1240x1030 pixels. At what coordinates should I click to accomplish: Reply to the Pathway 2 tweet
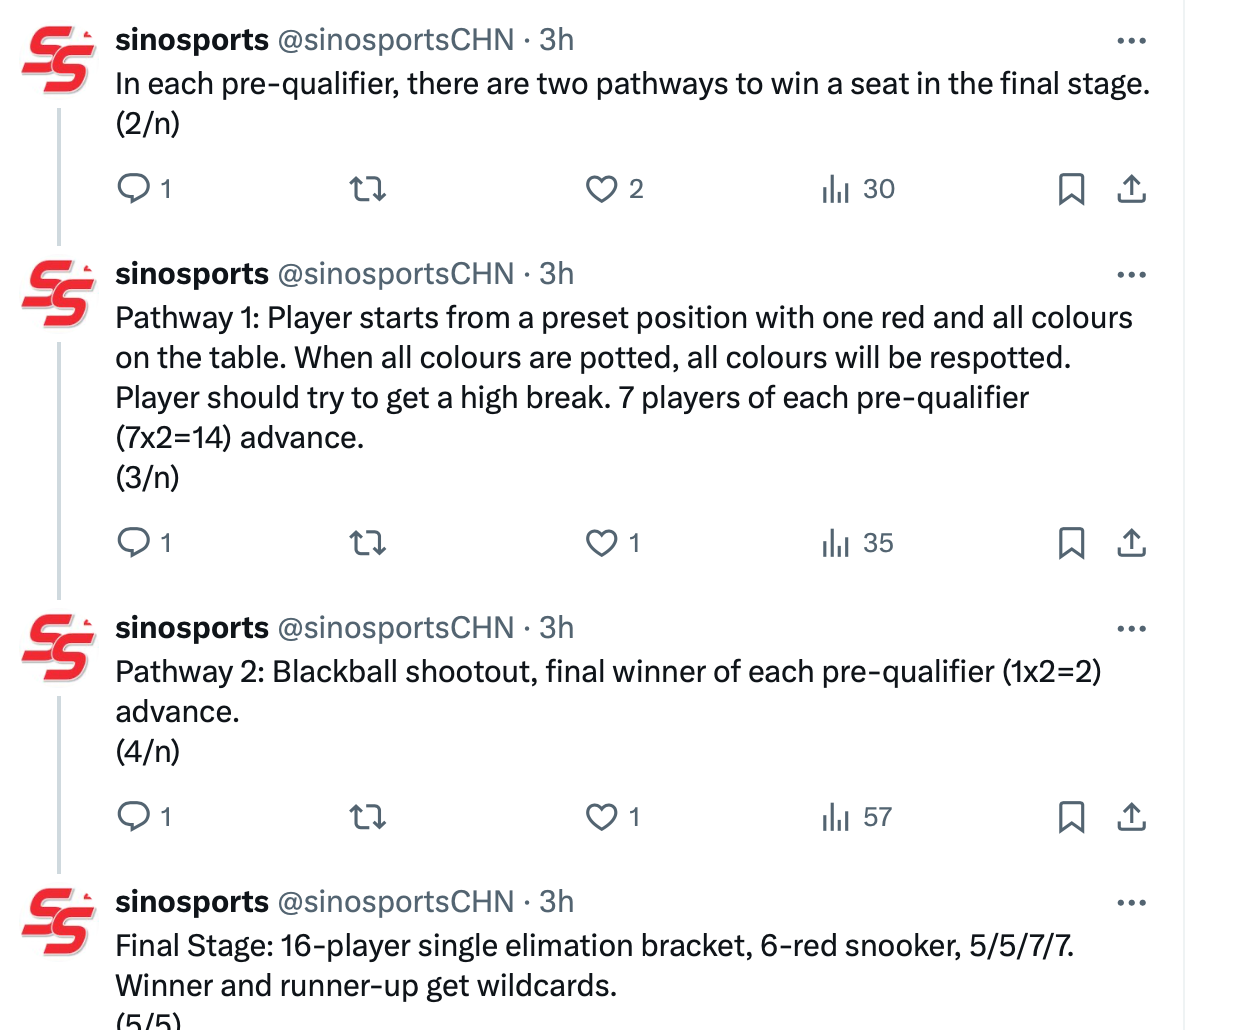(133, 817)
